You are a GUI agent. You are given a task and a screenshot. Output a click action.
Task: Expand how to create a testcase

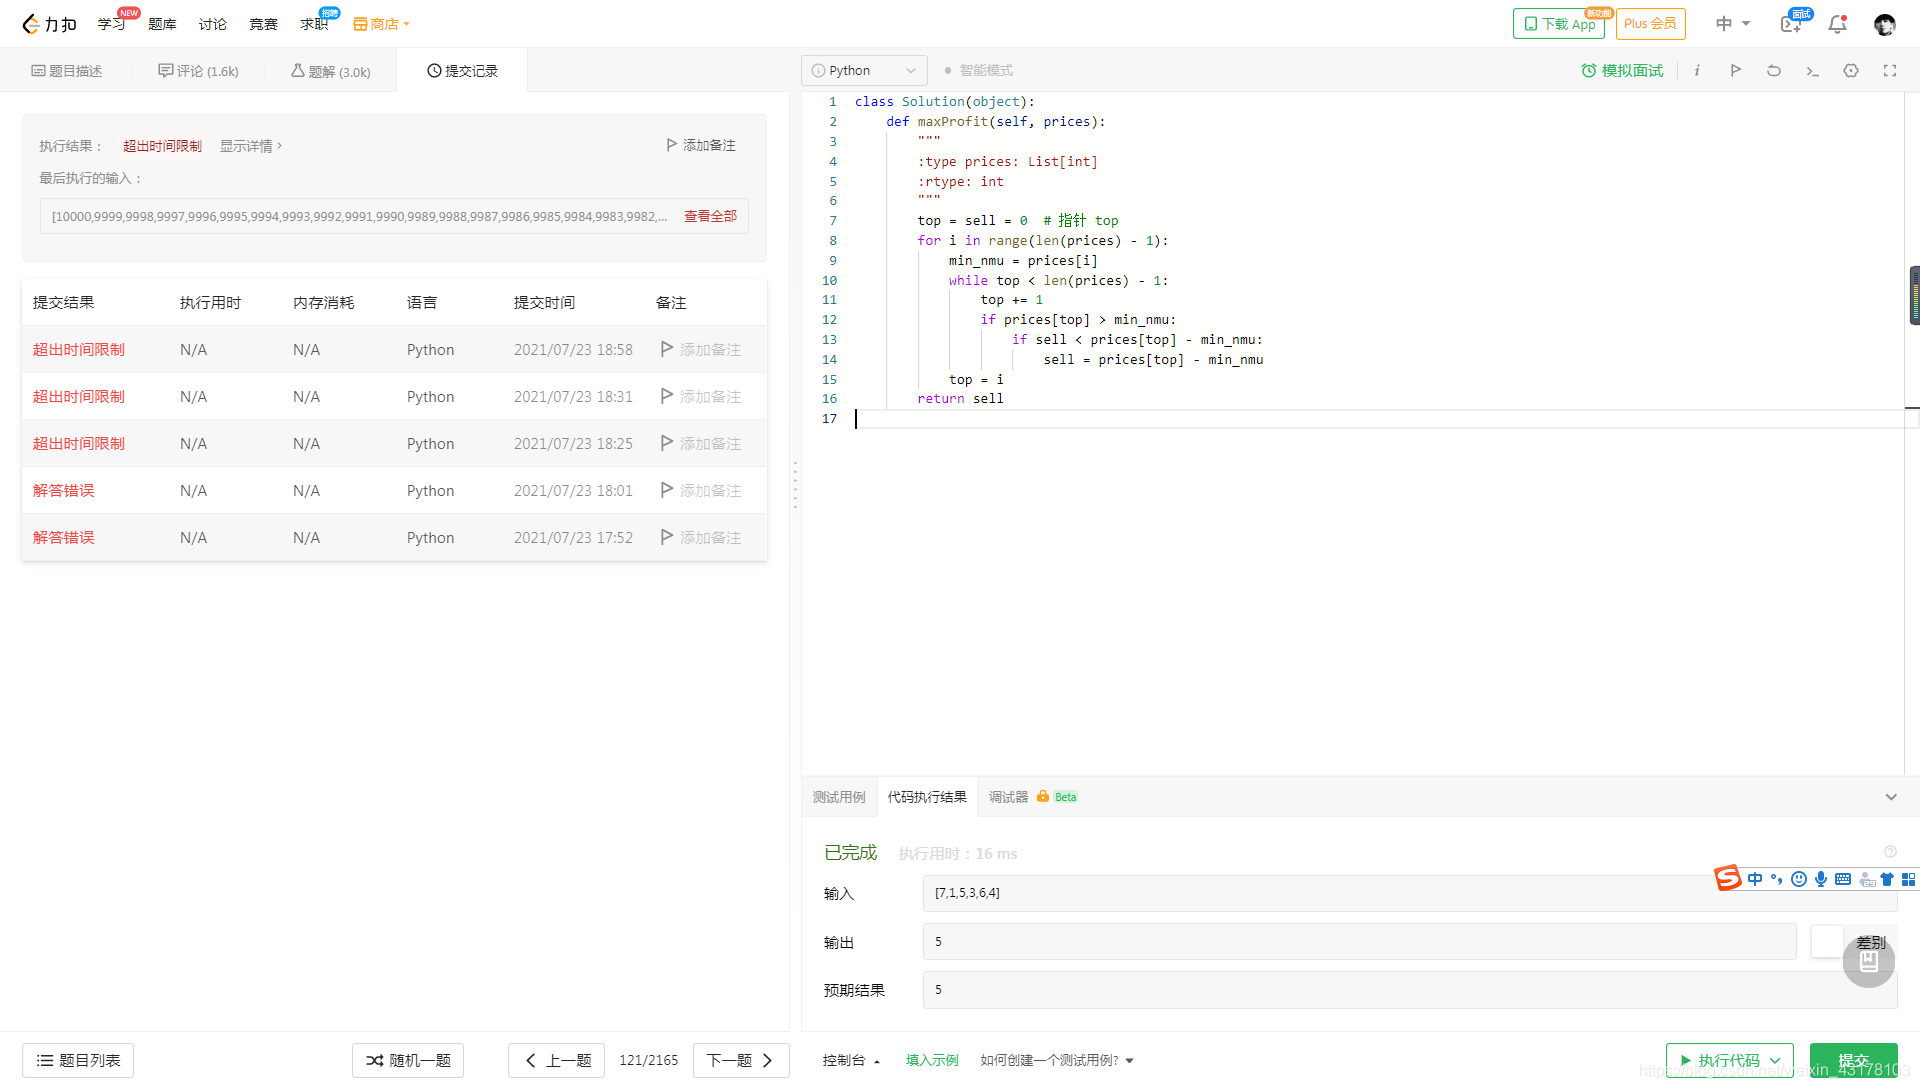[x=1057, y=1061]
